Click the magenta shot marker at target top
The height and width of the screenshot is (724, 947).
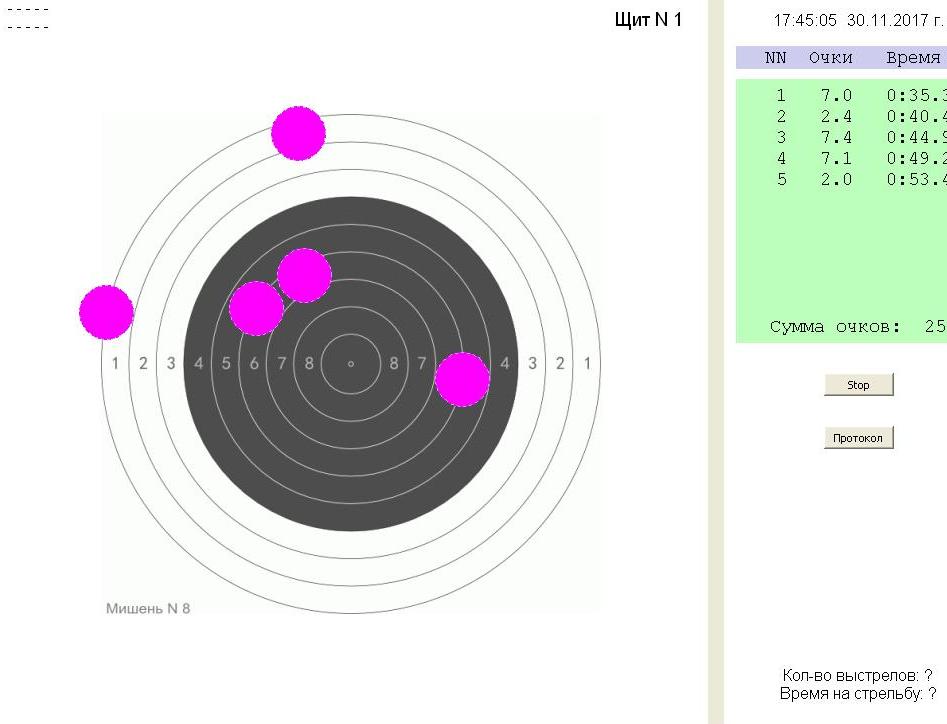[298, 133]
